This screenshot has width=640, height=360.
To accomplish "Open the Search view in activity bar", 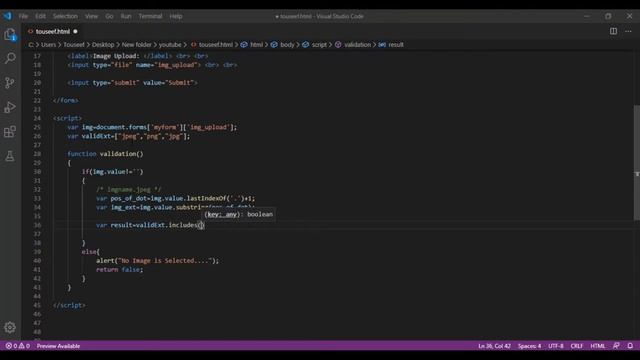I will click(10, 58).
